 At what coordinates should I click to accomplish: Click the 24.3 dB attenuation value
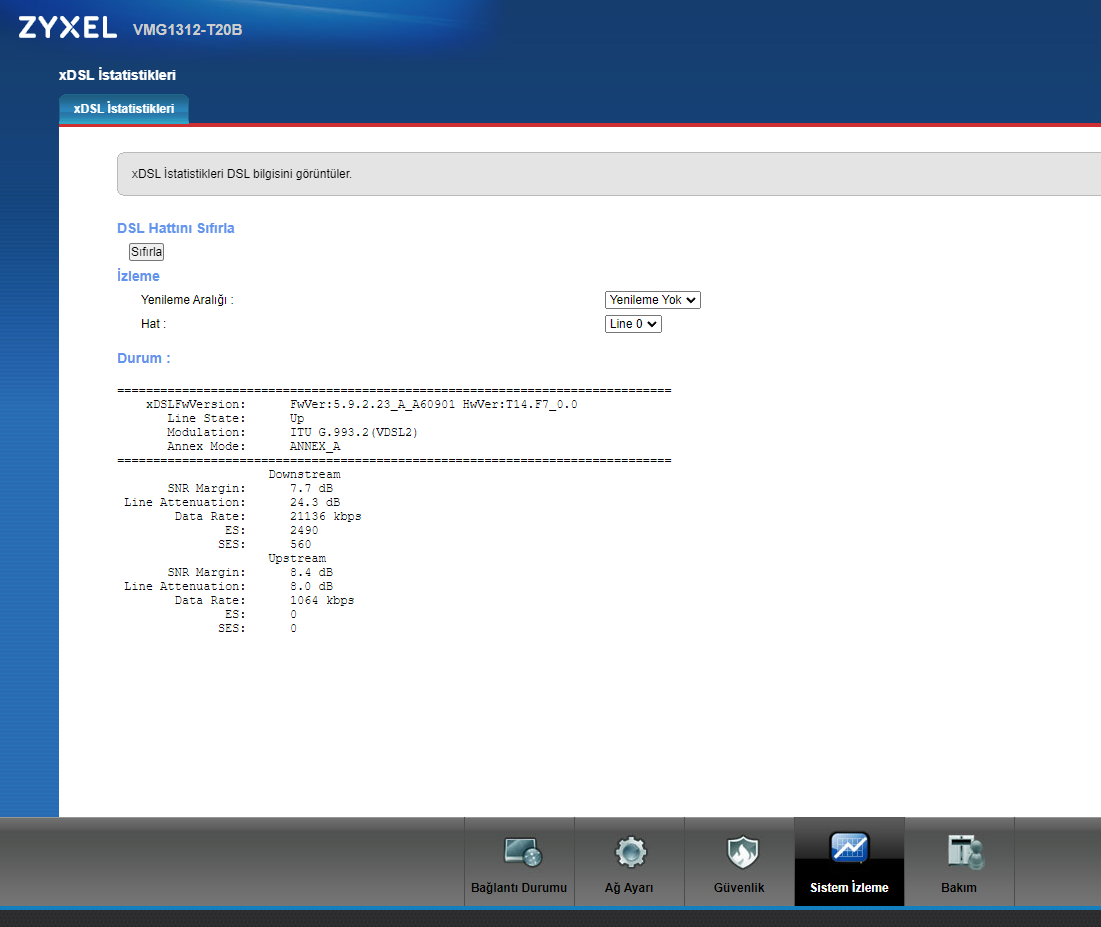tap(315, 503)
